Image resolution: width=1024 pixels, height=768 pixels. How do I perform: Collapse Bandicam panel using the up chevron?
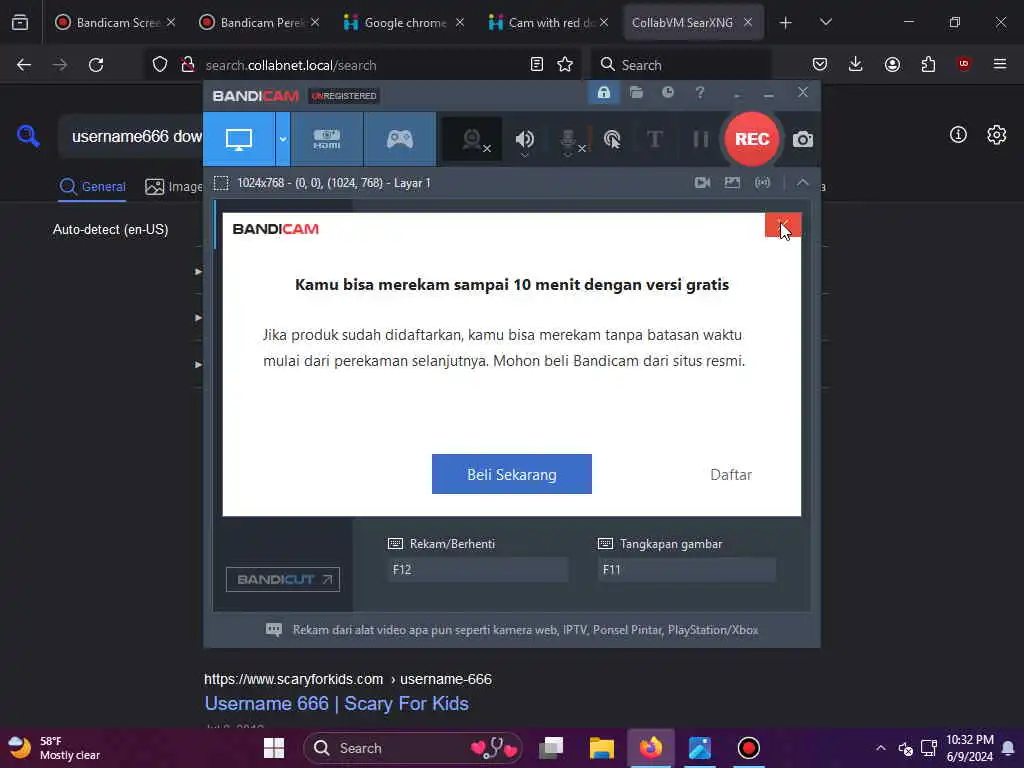point(803,183)
